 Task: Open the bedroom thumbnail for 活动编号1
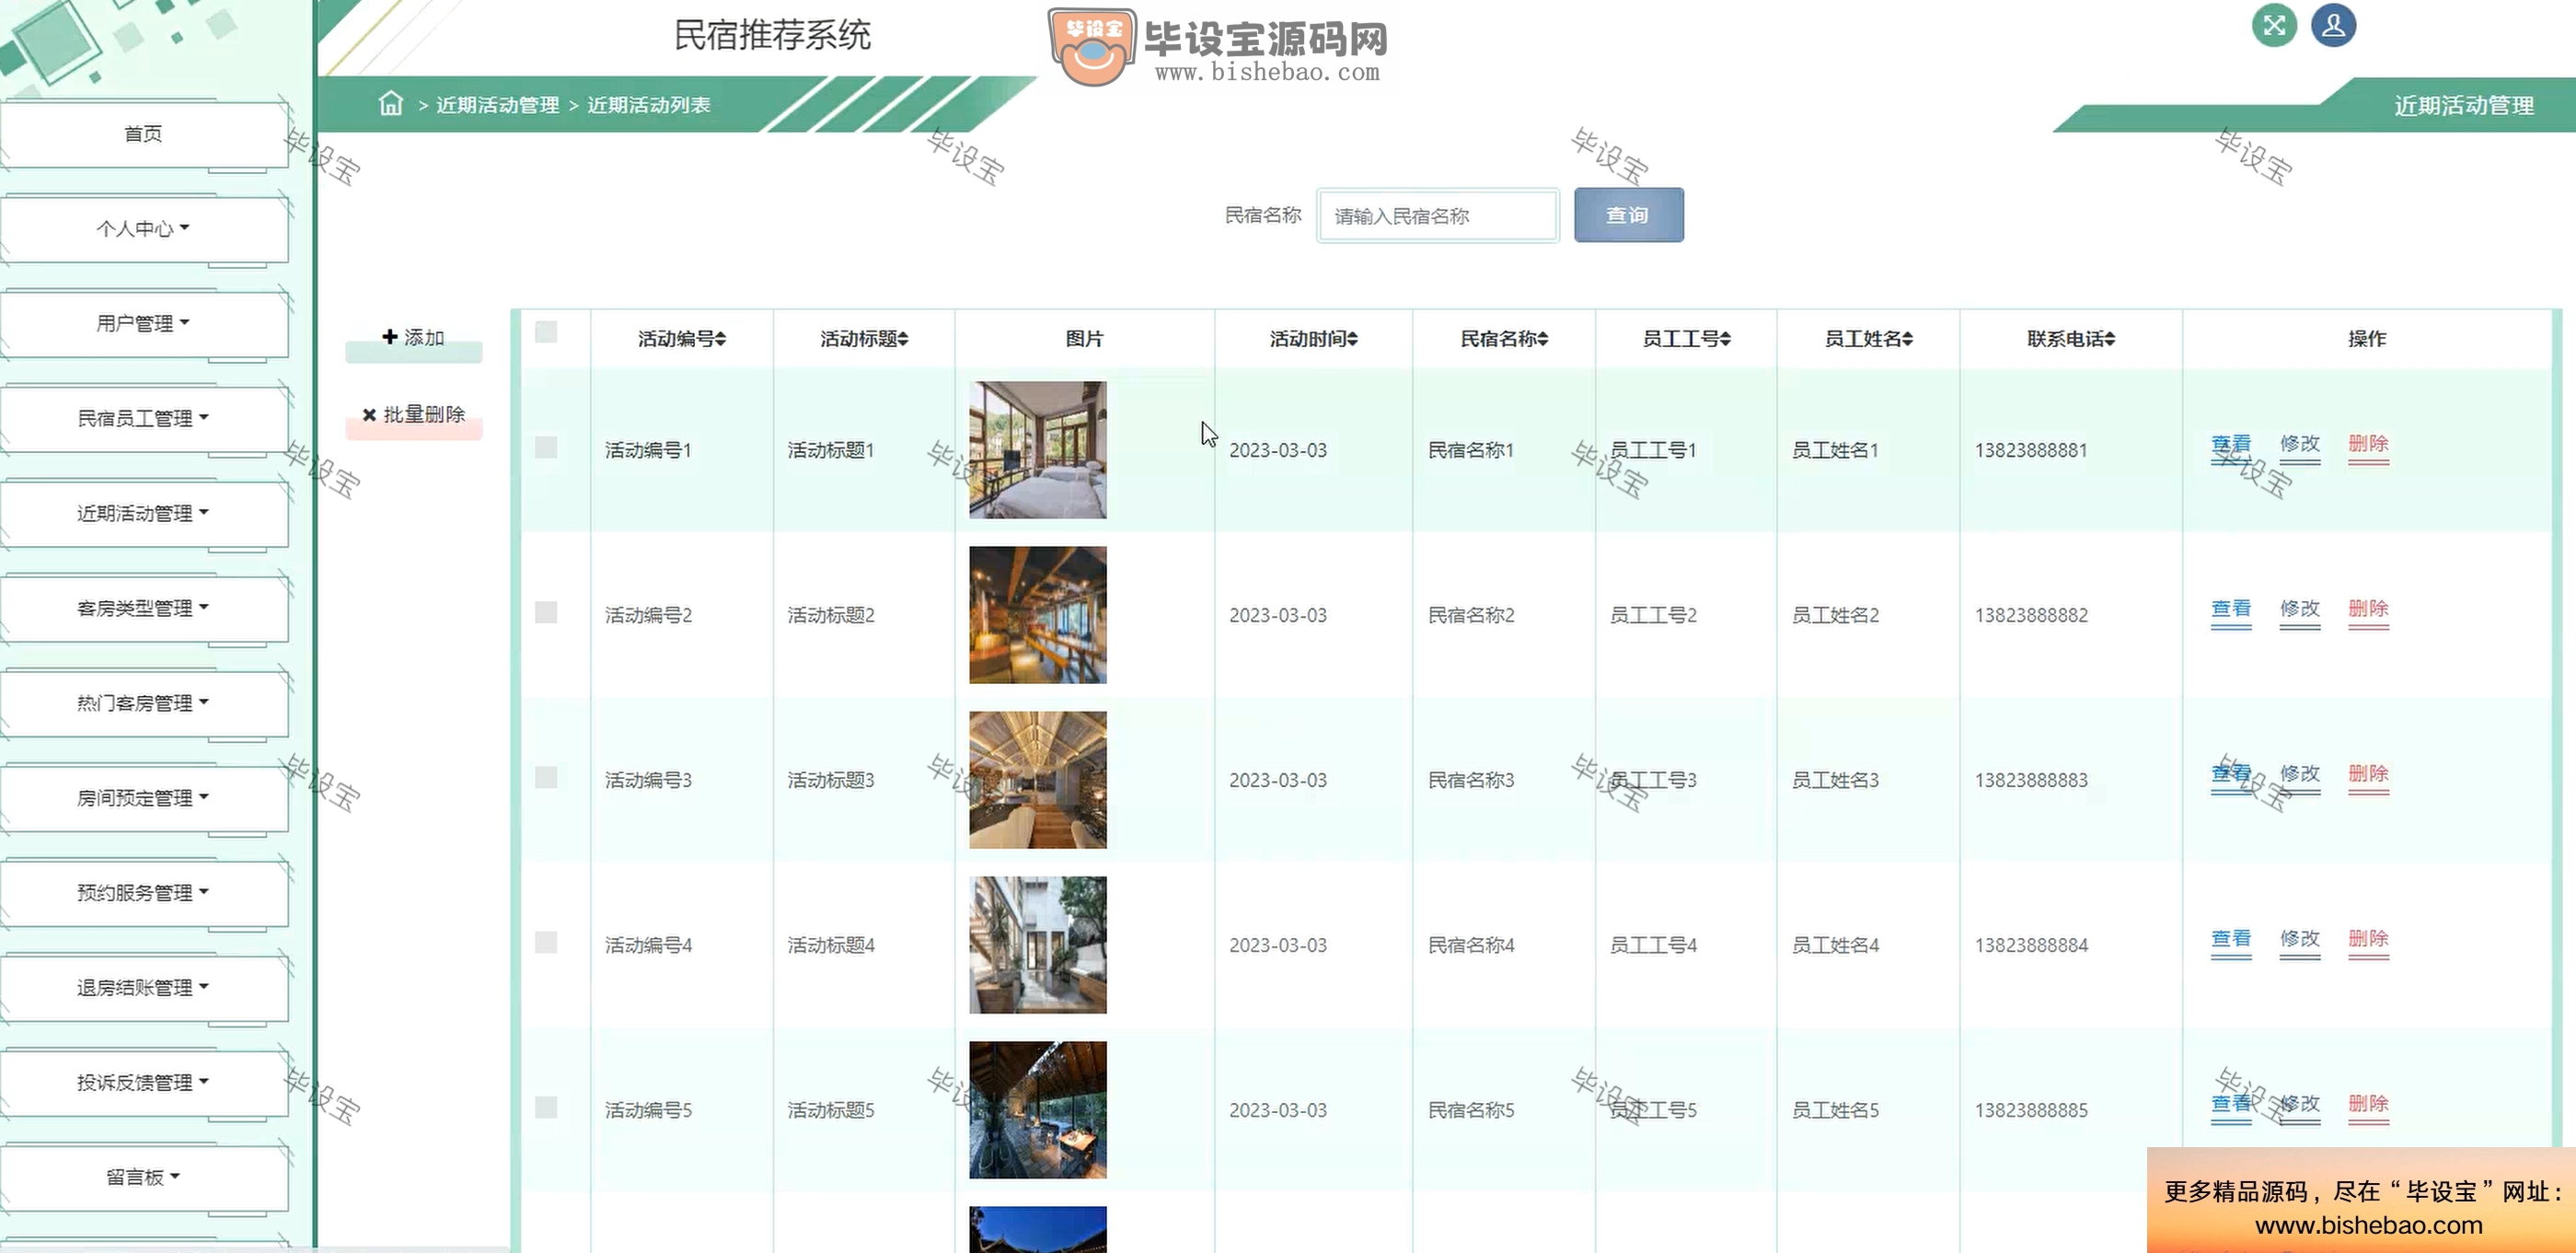coord(1038,450)
